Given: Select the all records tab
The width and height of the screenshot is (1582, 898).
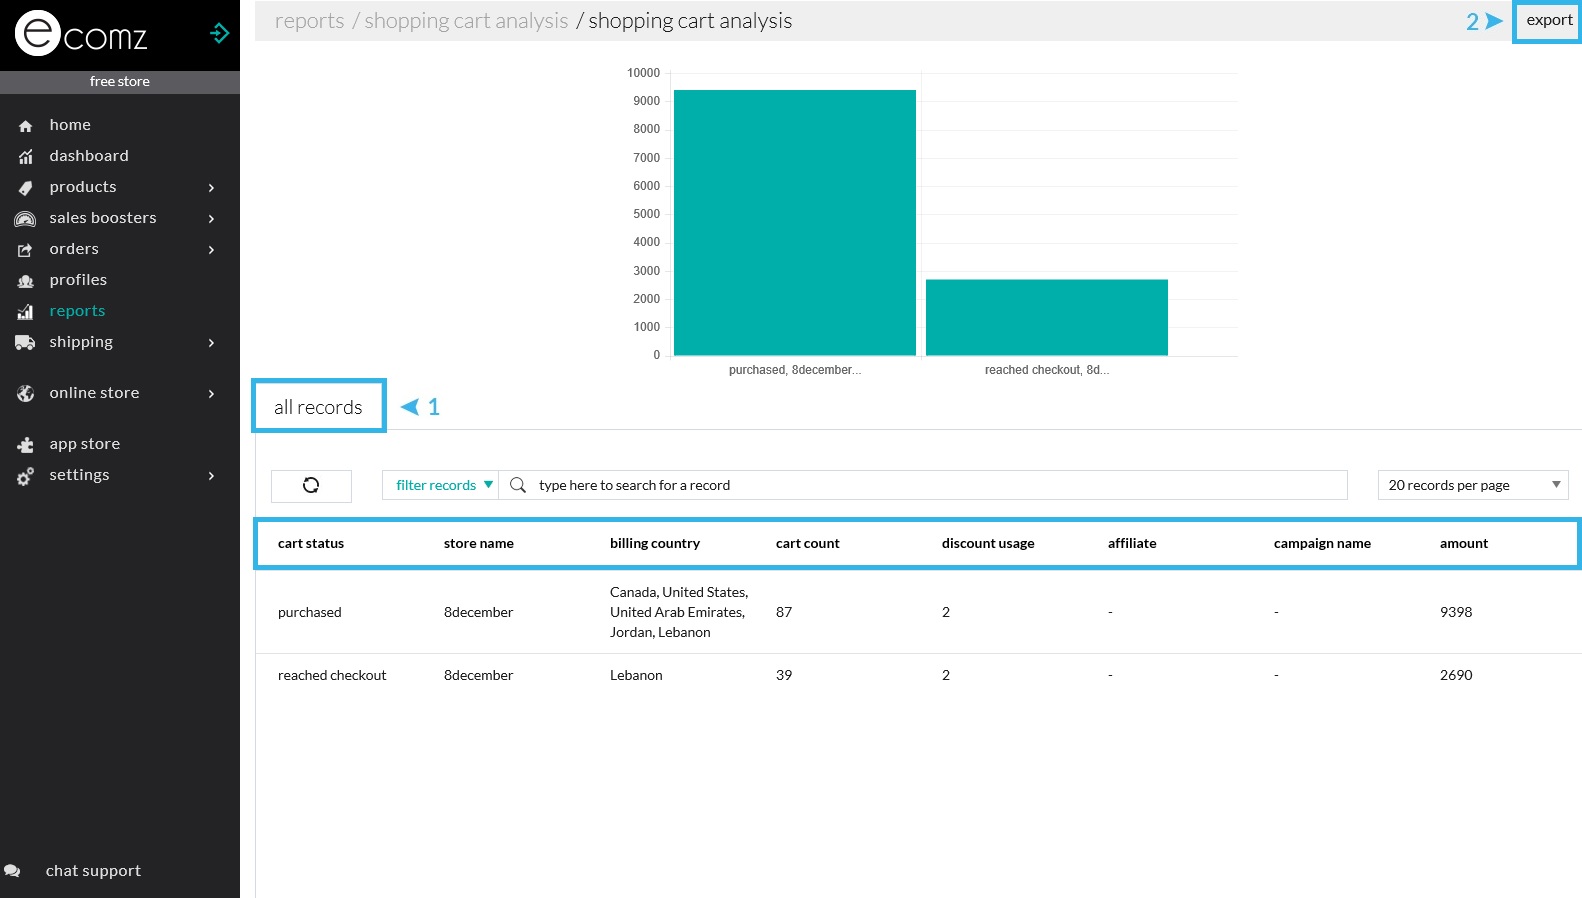Looking at the screenshot, I should 318,407.
